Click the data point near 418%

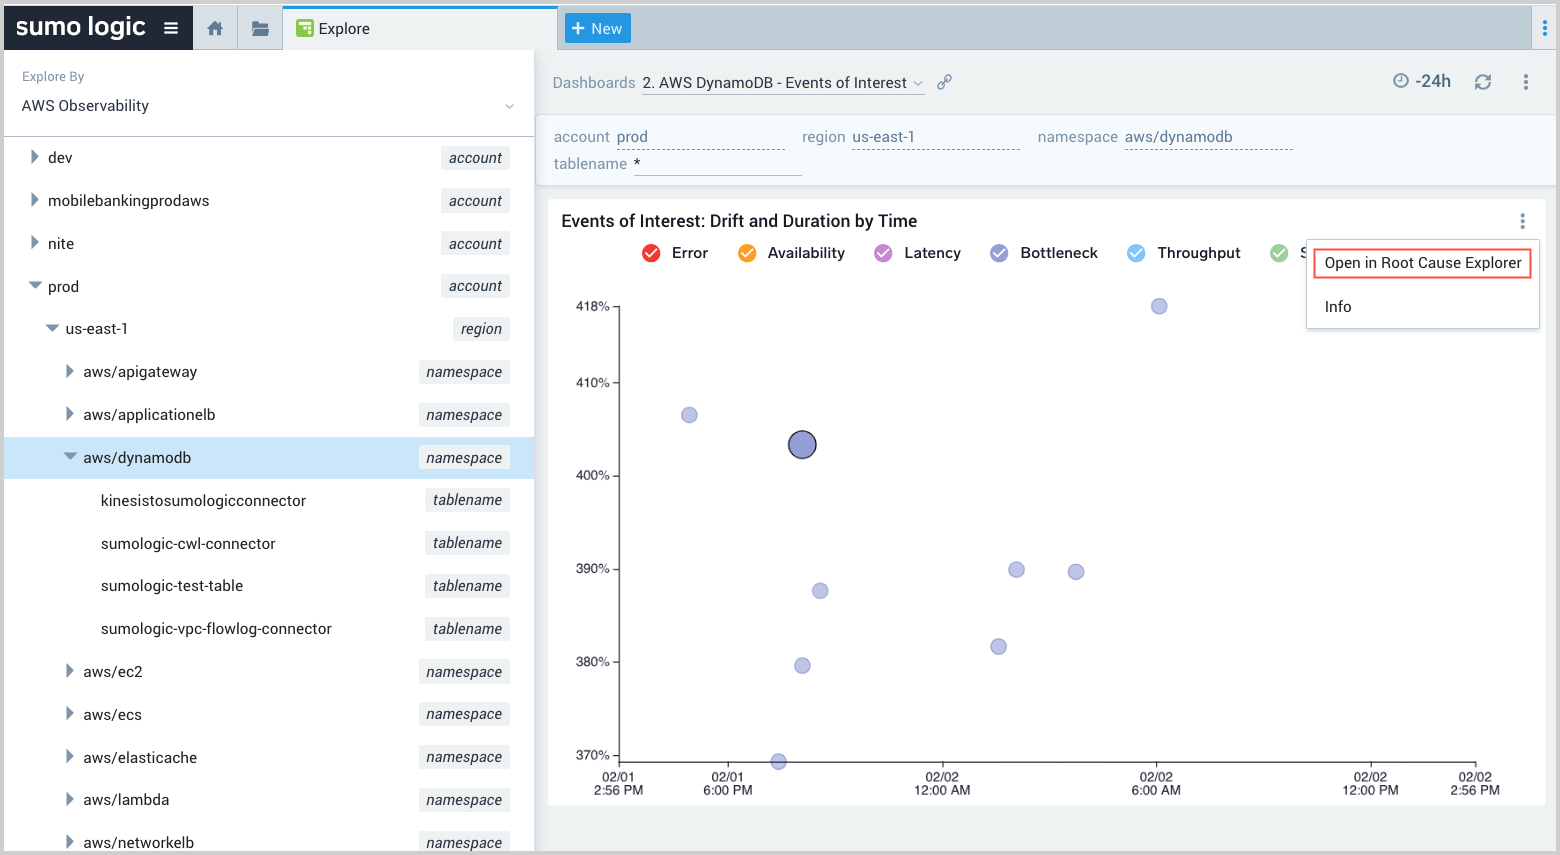[1159, 306]
